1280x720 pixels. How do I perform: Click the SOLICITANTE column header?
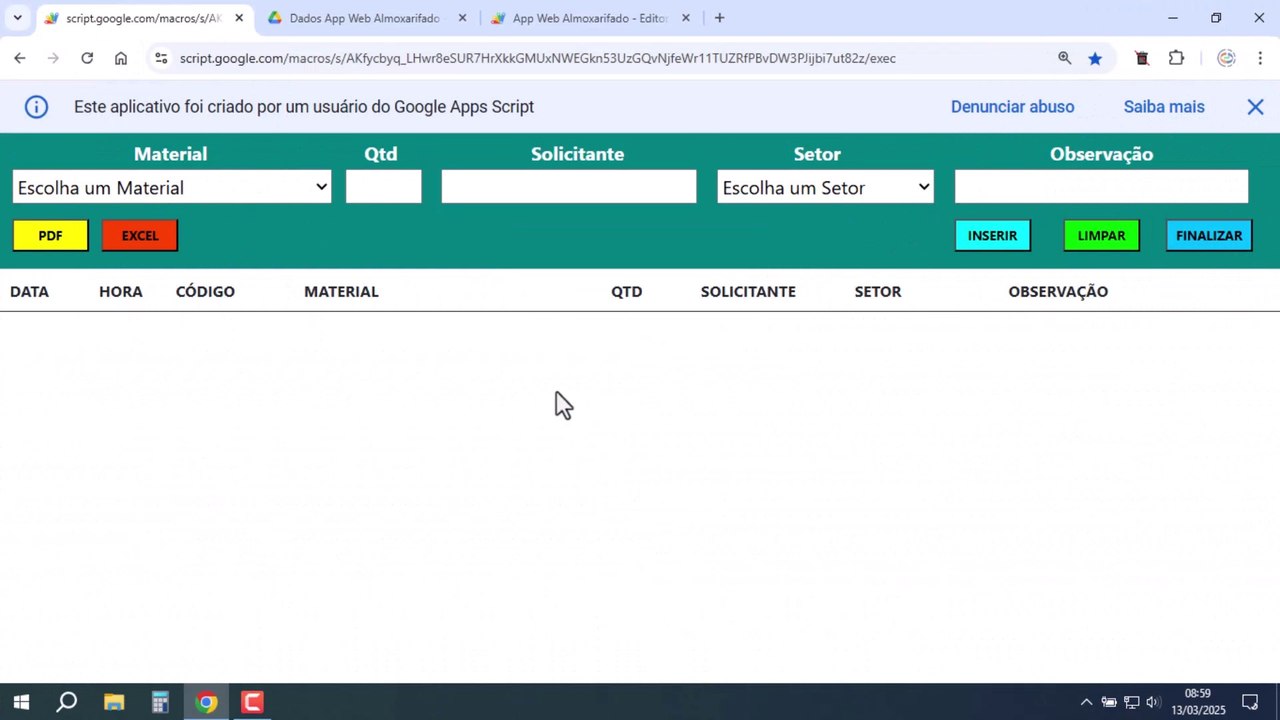click(x=748, y=292)
